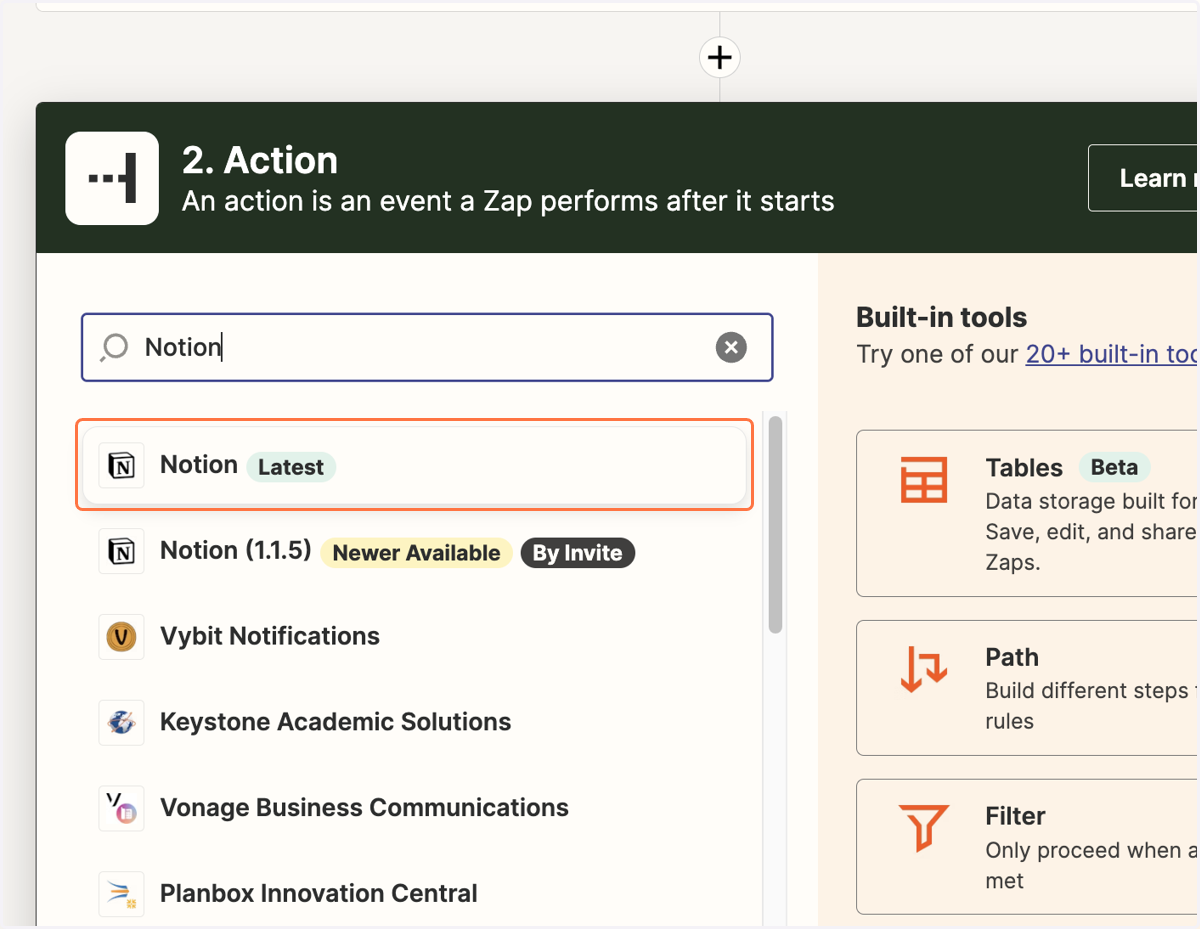
Task: Click the Planbox Innovation Central icon
Action: pos(121,894)
